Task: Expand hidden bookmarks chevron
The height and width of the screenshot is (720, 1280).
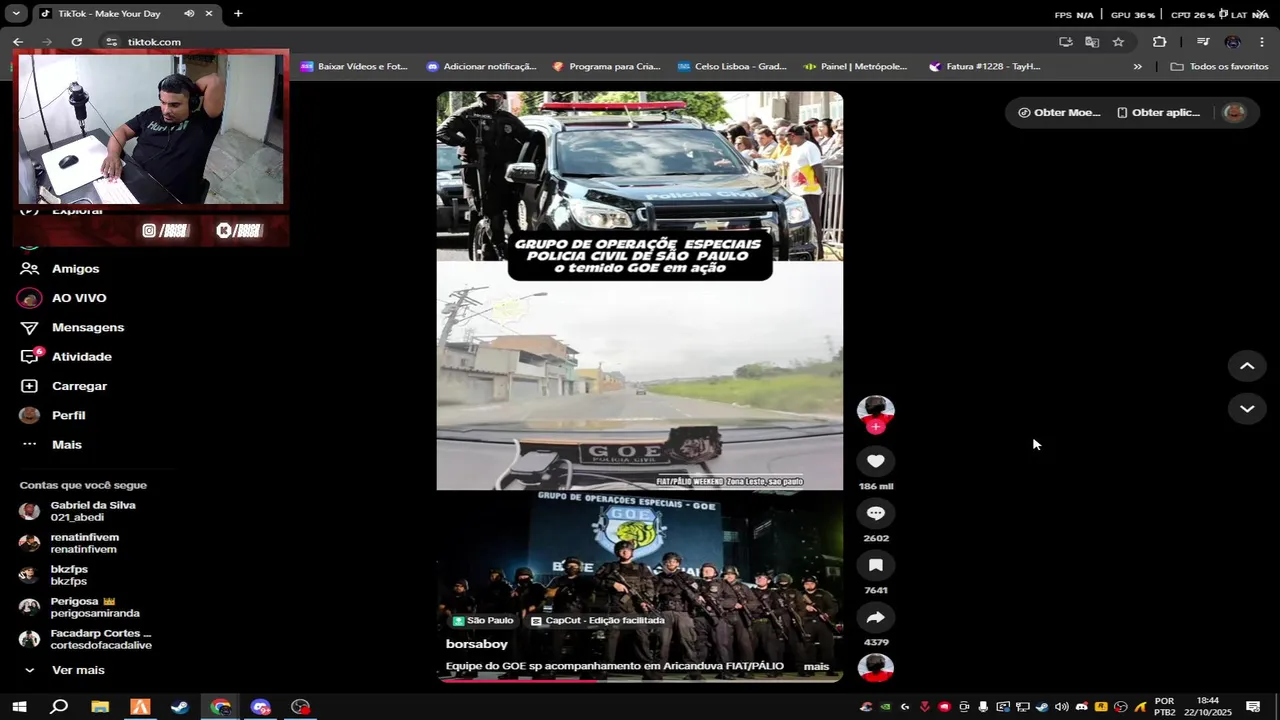Action: tap(1137, 67)
